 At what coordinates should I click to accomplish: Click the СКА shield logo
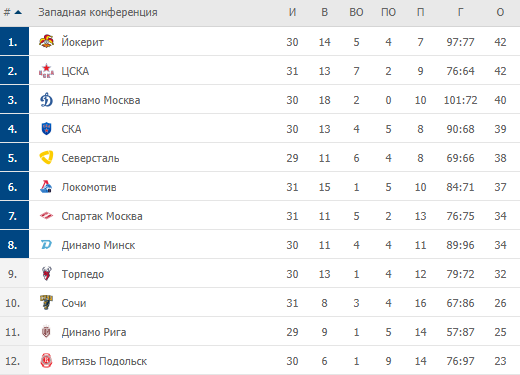point(46,129)
